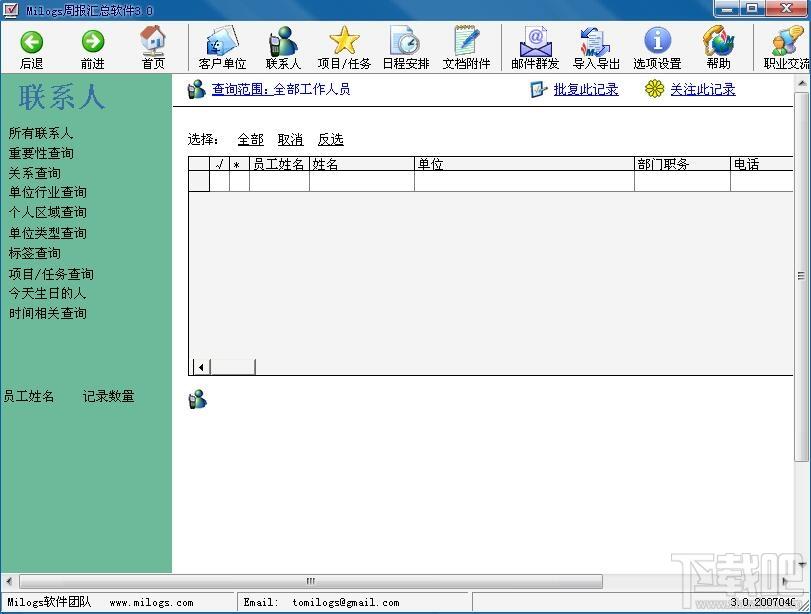Click the 批复此记录 link
The image size is (811, 614).
click(586, 89)
